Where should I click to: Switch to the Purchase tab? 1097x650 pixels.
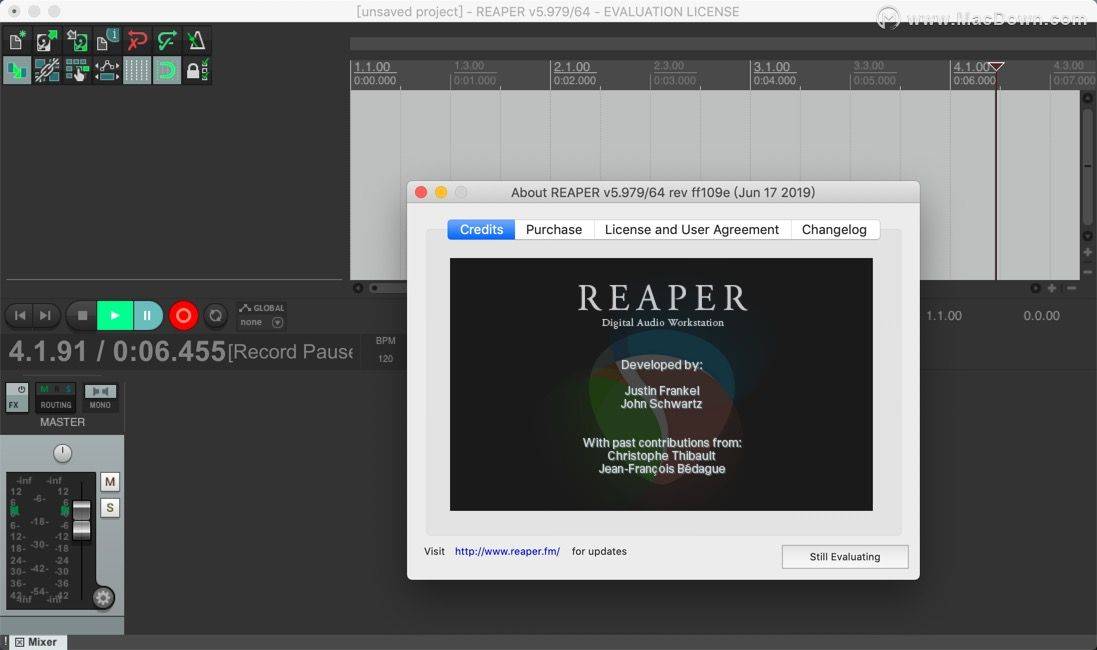(553, 229)
